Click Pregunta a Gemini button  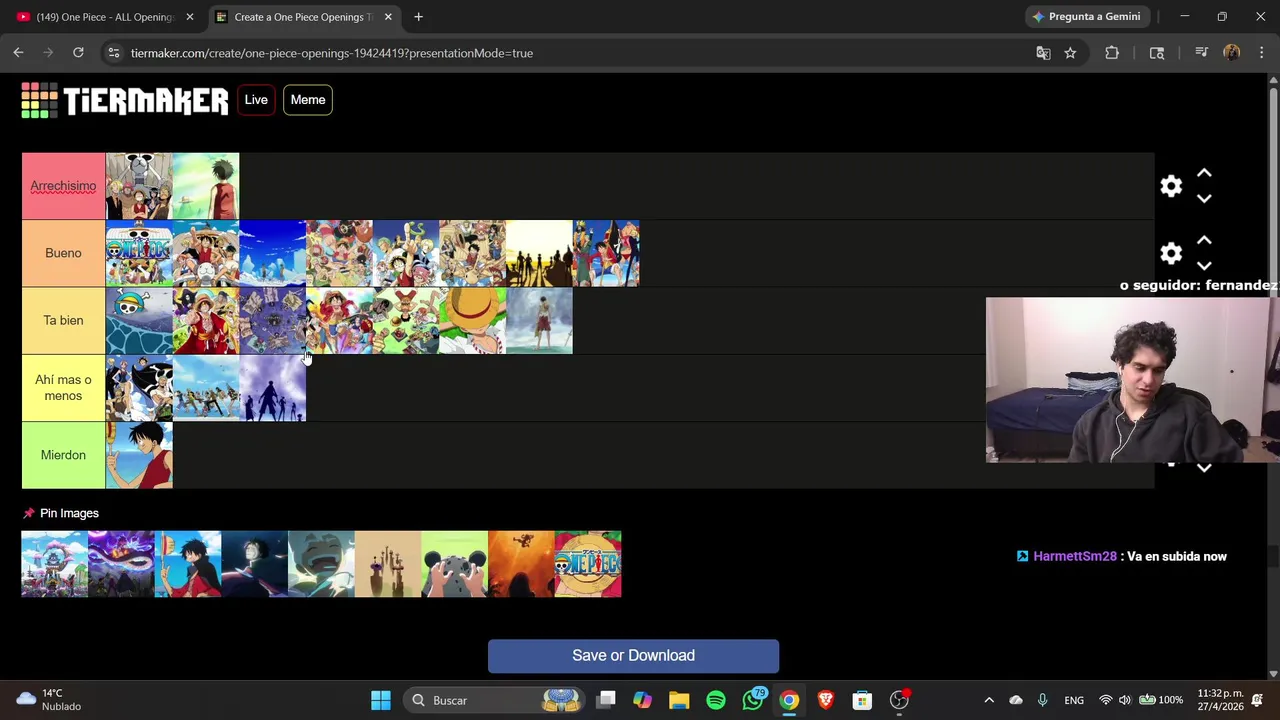click(x=1086, y=17)
